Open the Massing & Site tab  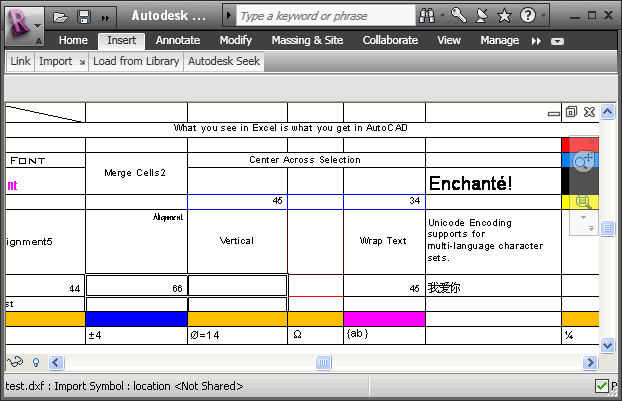307,40
